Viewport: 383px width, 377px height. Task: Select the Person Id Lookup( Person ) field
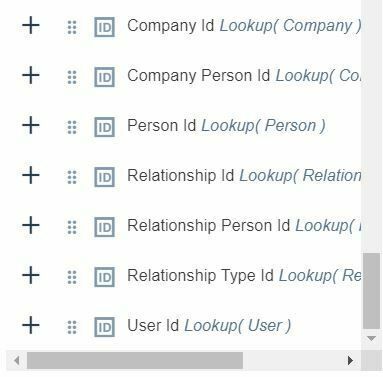click(x=226, y=126)
